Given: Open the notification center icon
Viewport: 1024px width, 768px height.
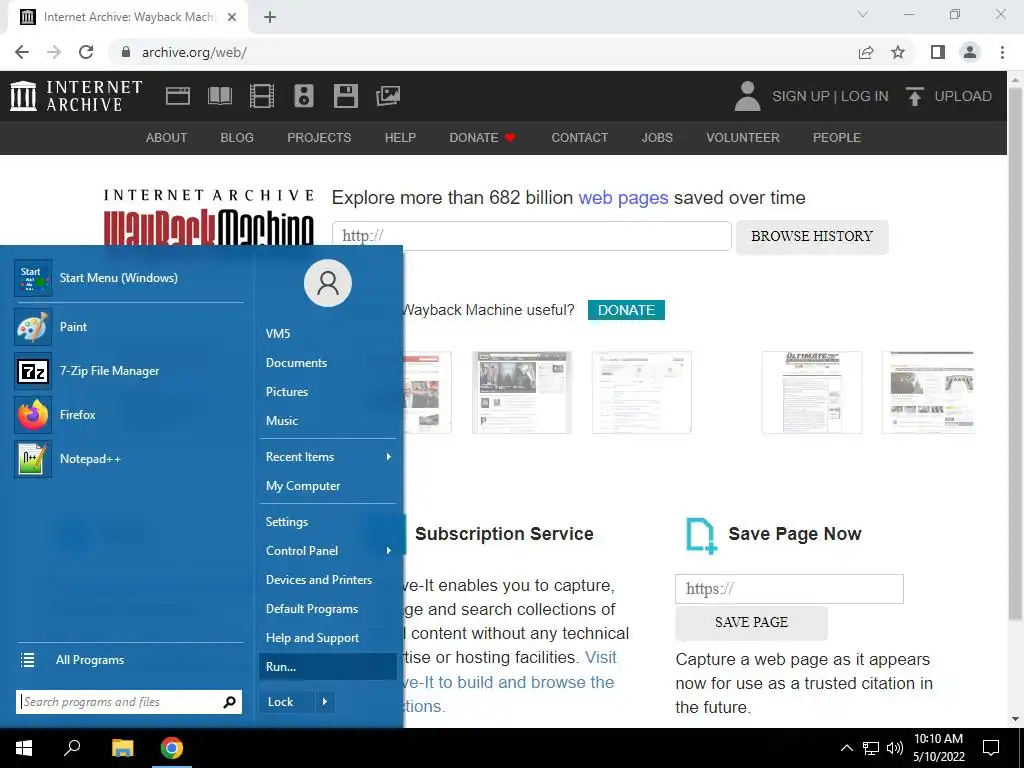Looking at the screenshot, I should pyautogui.click(x=991, y=748).
